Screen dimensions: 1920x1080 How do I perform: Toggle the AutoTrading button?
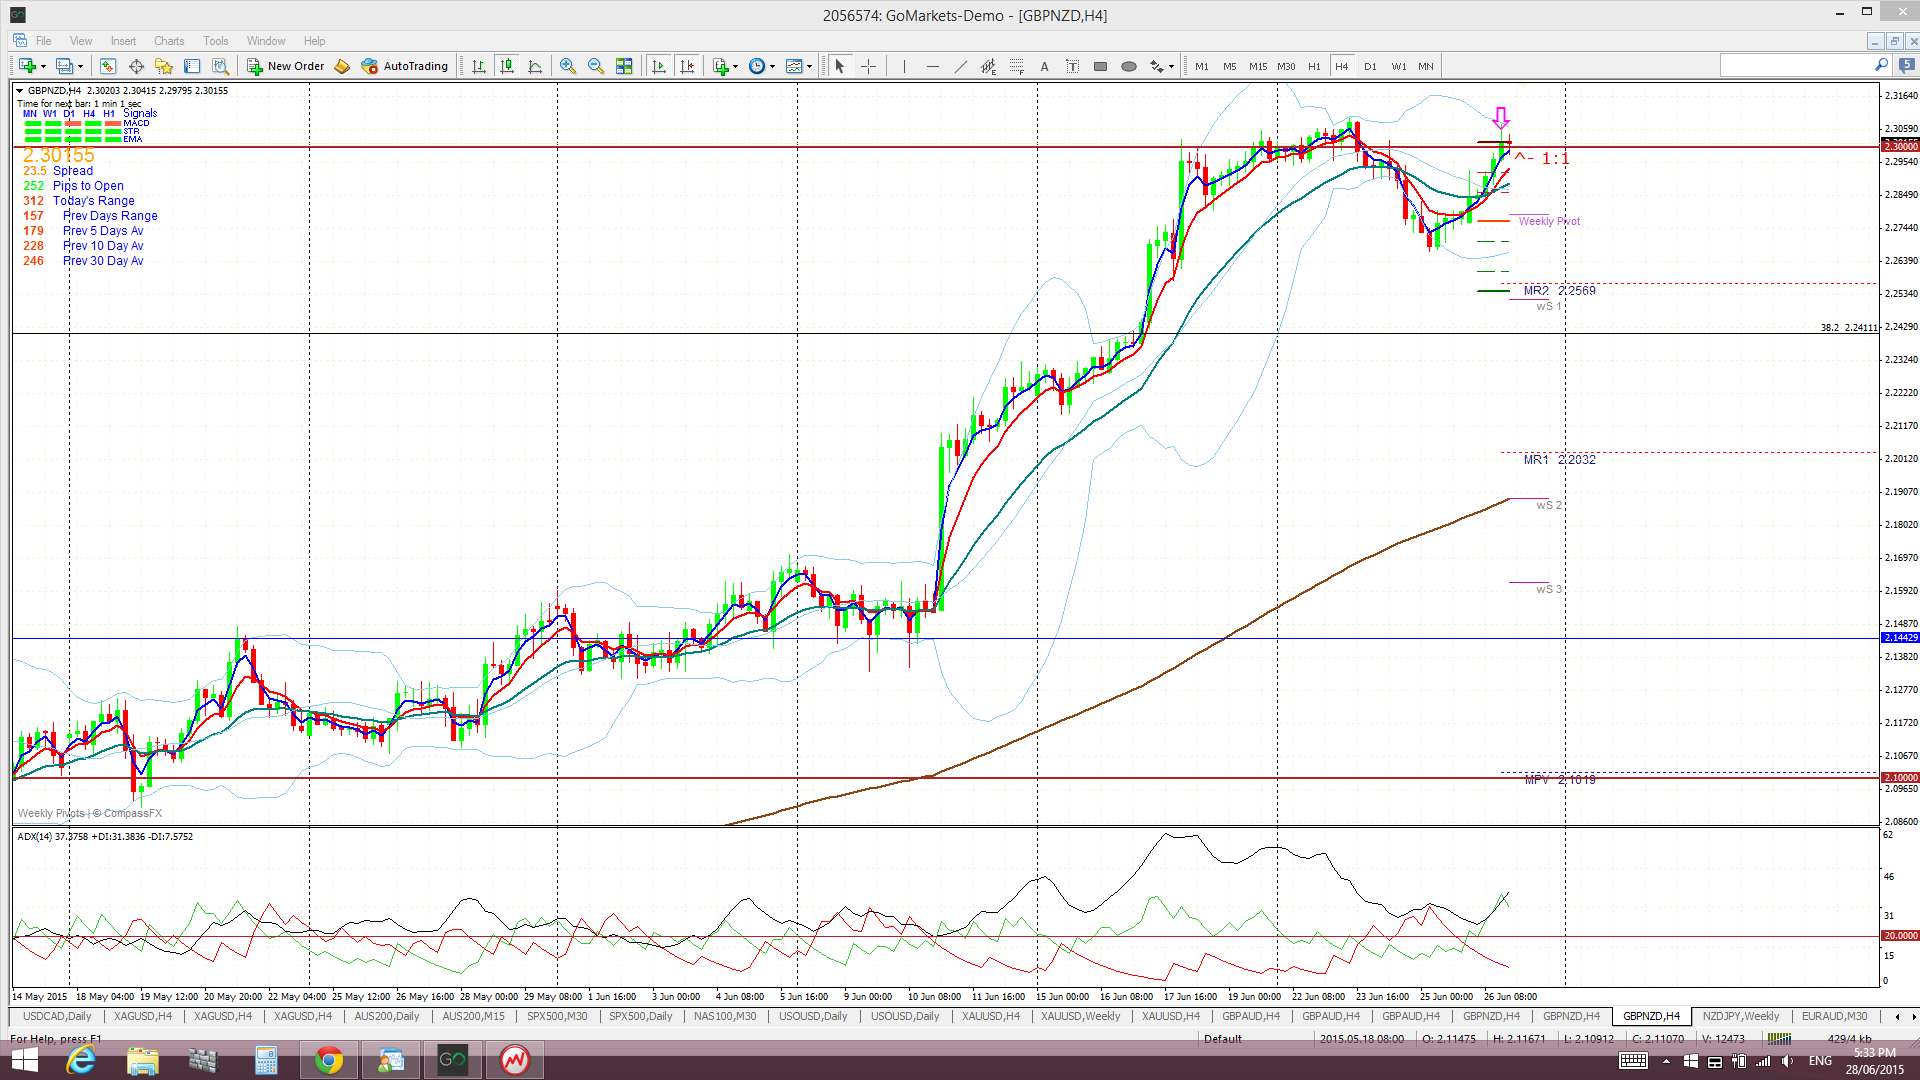coord(405,66)
